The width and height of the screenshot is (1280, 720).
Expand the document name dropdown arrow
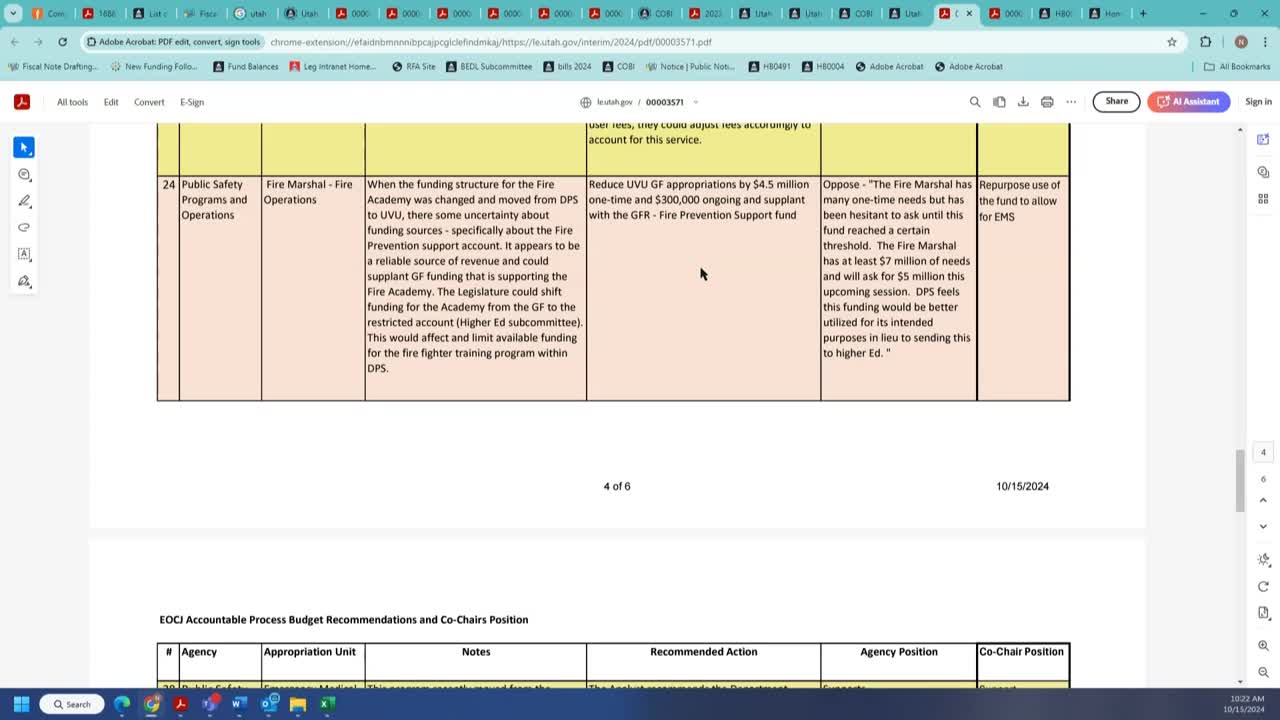click(695, 102)
